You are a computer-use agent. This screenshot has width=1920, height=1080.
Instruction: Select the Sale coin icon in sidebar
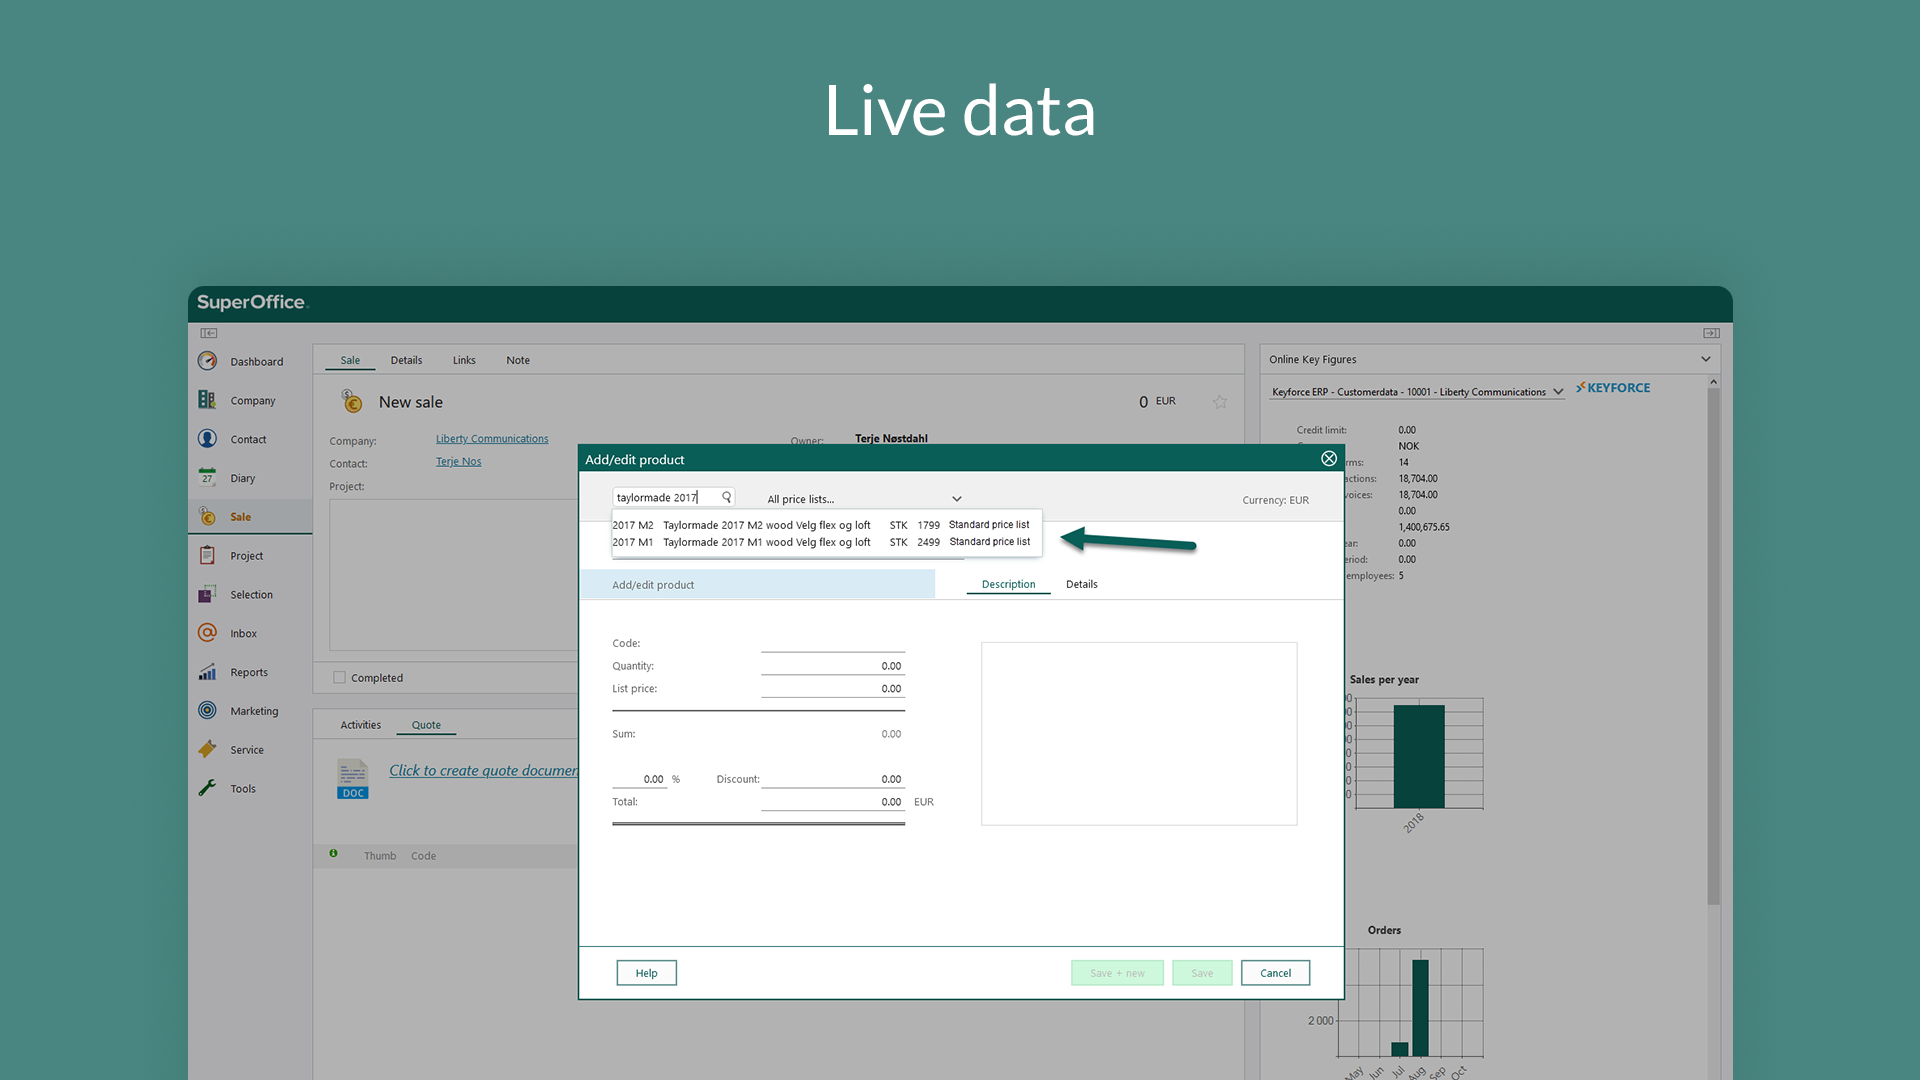point(207,516)
